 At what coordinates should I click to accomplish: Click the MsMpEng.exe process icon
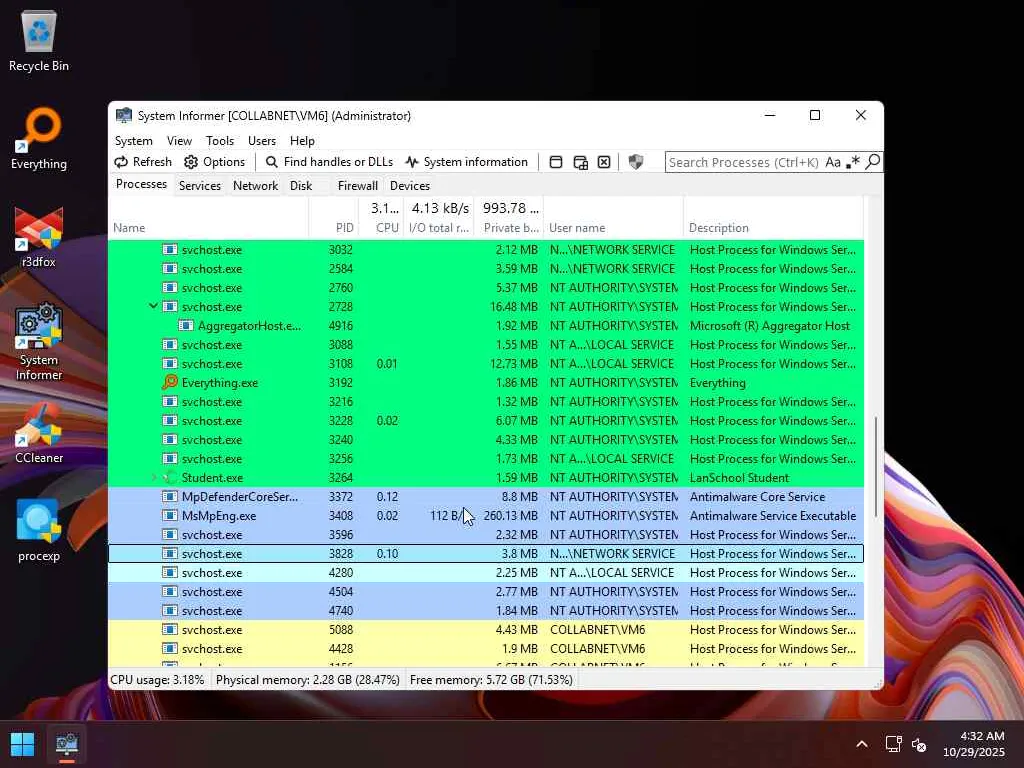point(170,515)
